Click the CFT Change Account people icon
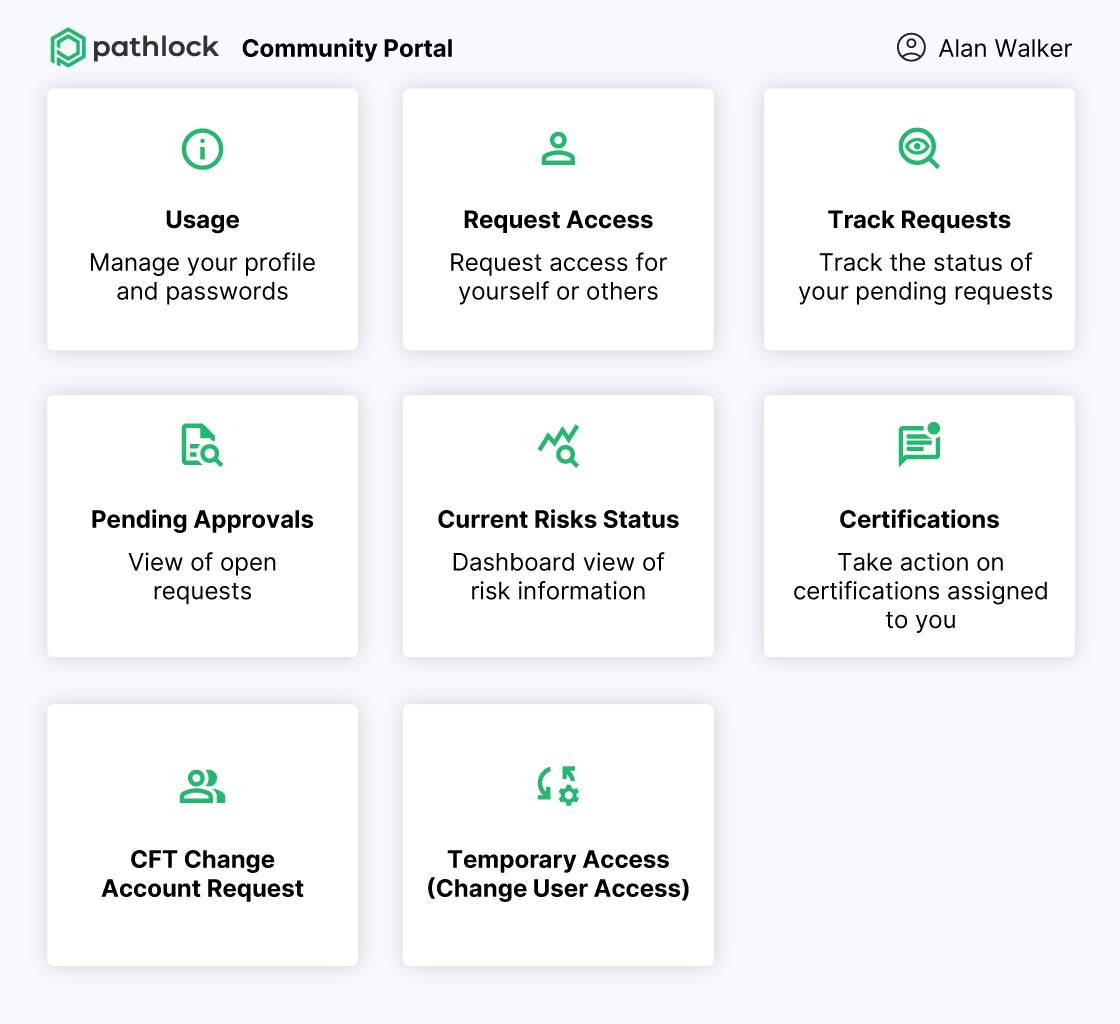The height and width of the screenshot is (1024, 1120). [x=202, y=786]
